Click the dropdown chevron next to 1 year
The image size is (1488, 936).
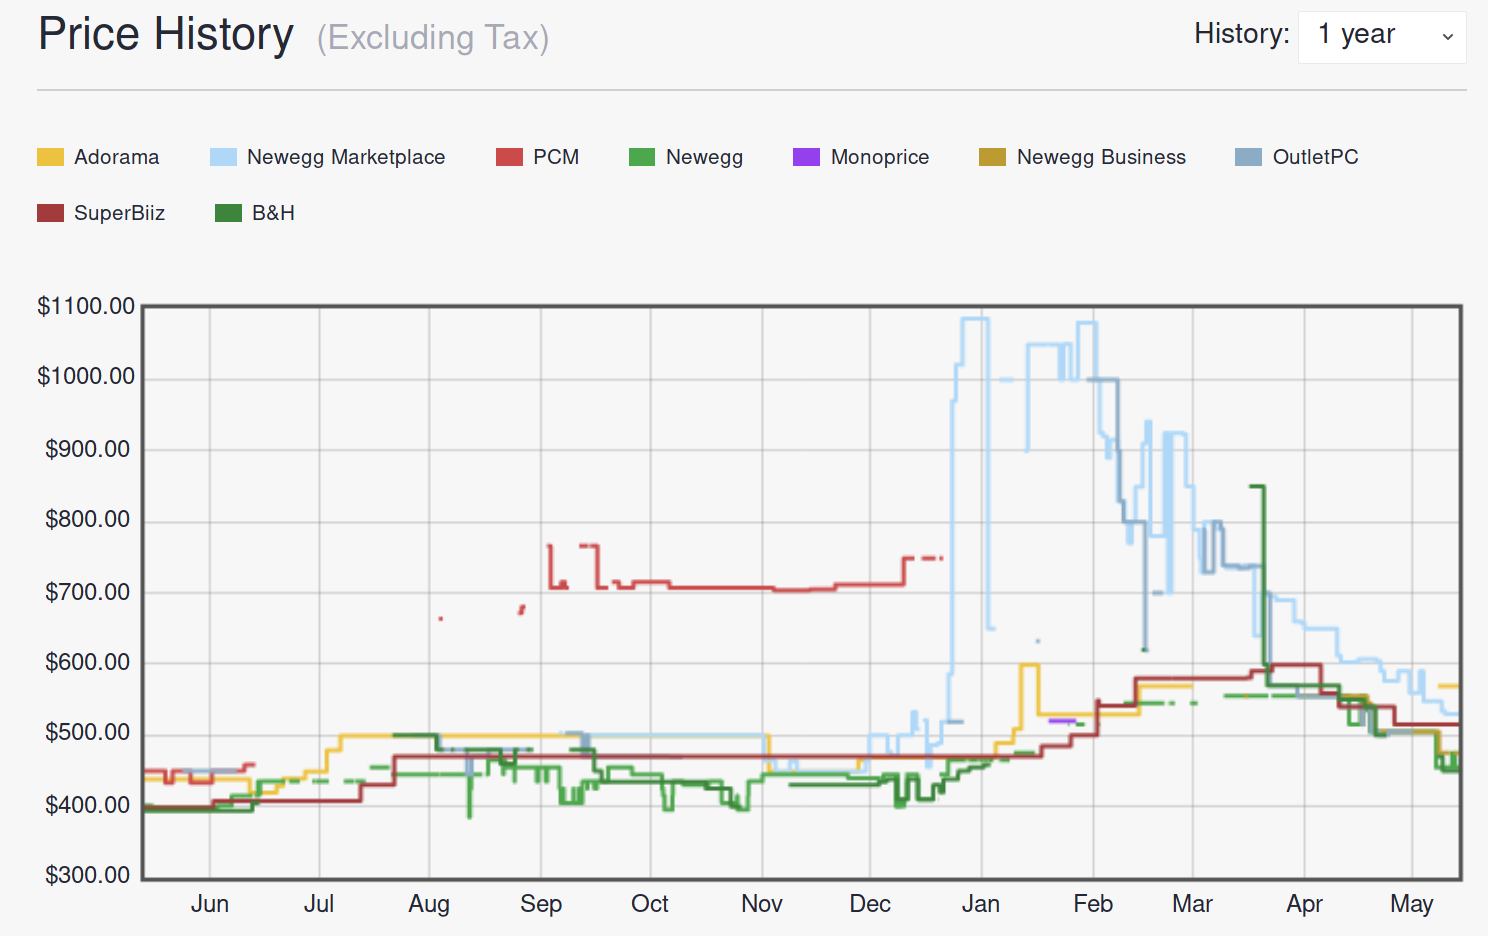pos(1447,37)
